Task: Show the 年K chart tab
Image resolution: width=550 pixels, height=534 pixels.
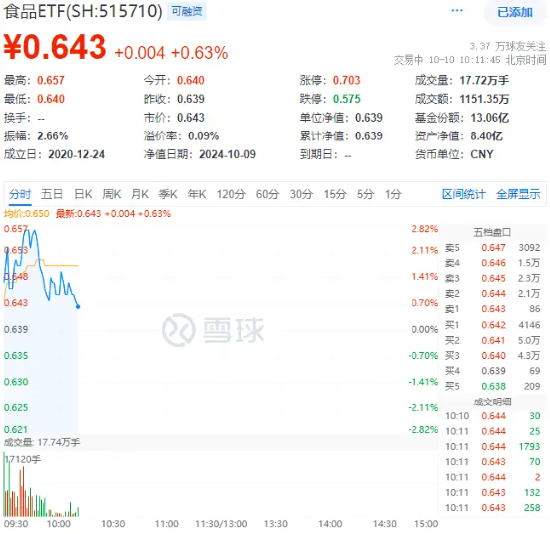Action: click(197, 194)
